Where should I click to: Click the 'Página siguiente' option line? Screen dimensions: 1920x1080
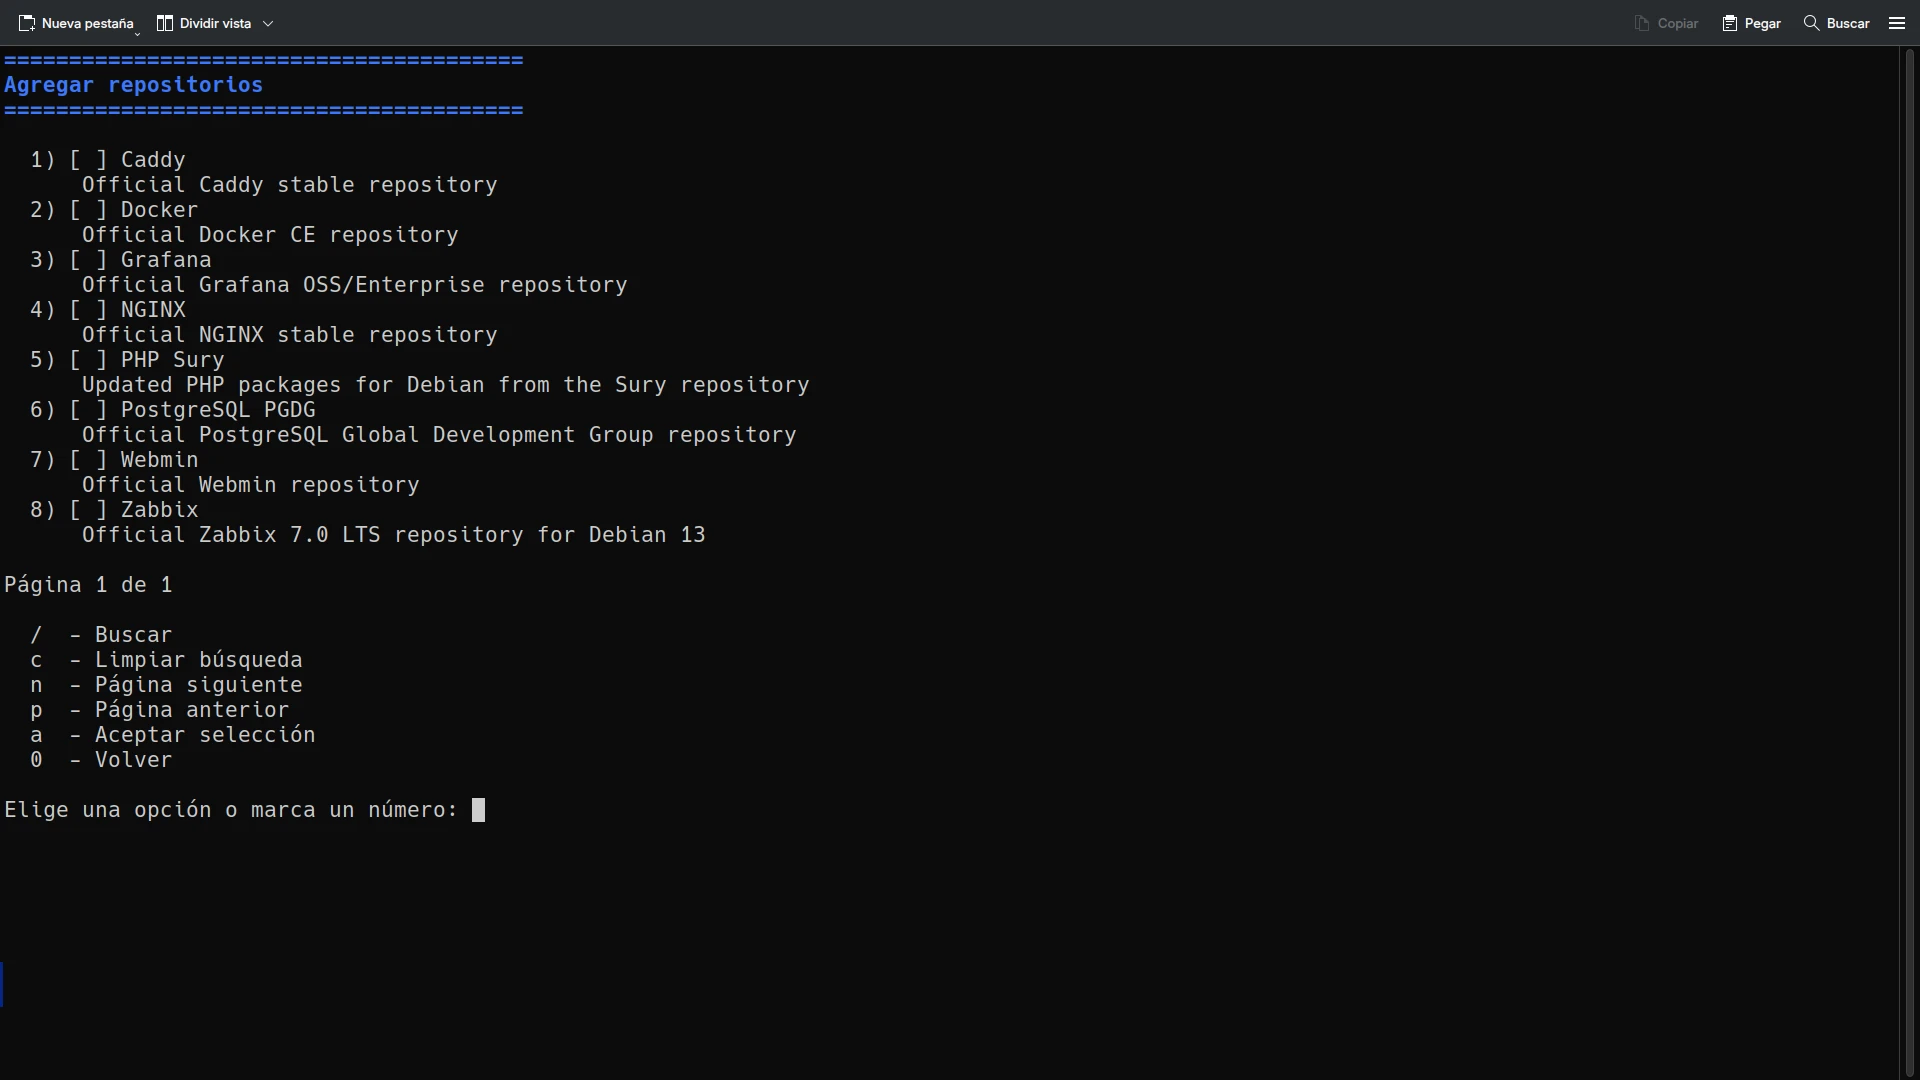(166, 685)
